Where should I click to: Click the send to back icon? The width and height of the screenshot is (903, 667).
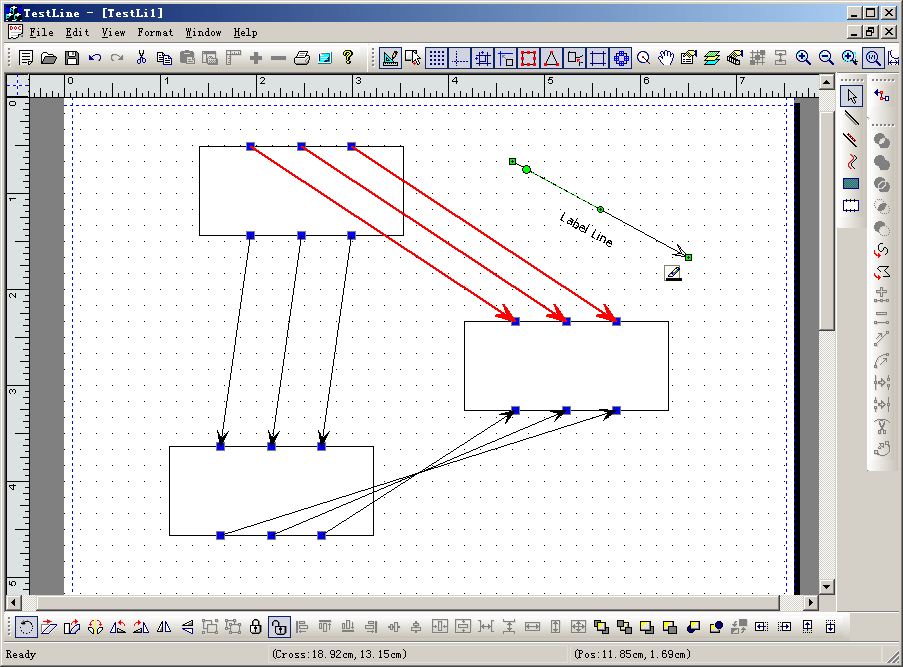pyautogui.click(x=624, y=627)
